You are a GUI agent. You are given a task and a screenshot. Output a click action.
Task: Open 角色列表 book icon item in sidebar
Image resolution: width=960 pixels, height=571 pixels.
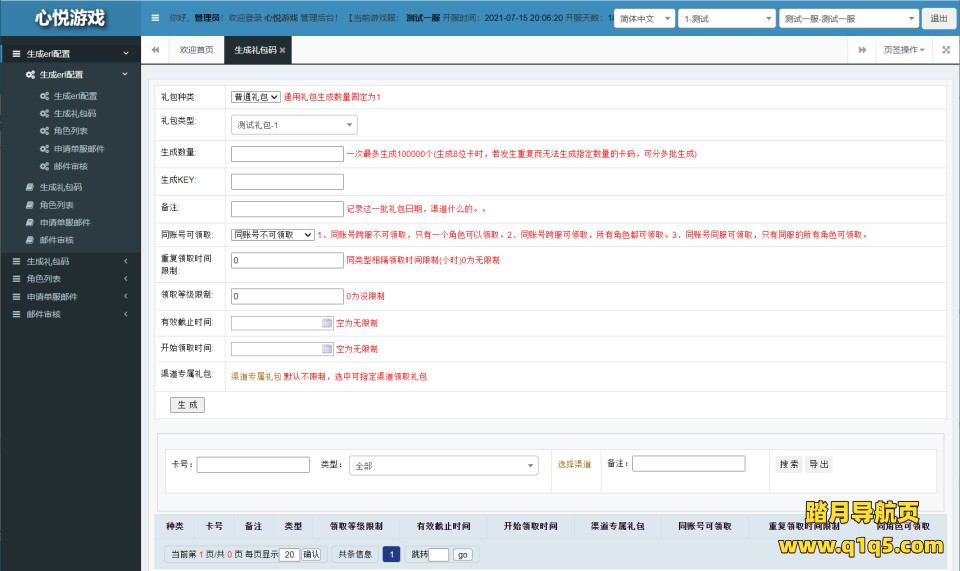[x=56, y=205]
